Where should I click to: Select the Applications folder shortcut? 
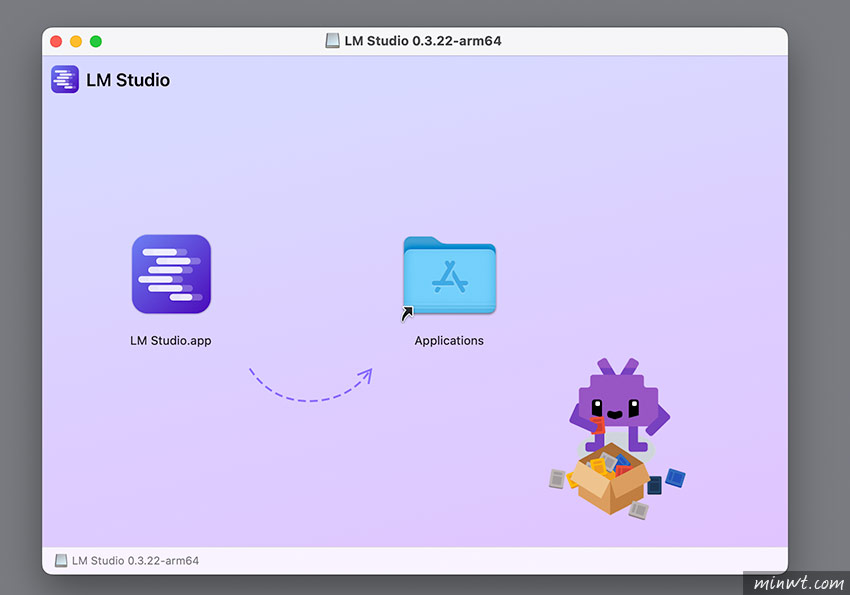[449, 276]
